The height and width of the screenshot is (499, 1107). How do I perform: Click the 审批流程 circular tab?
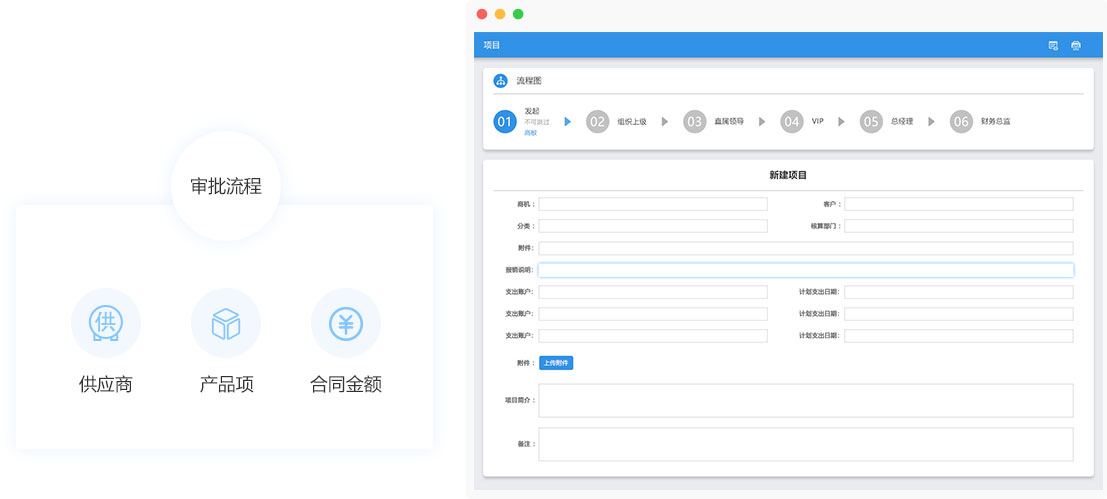tap(225, 186)
